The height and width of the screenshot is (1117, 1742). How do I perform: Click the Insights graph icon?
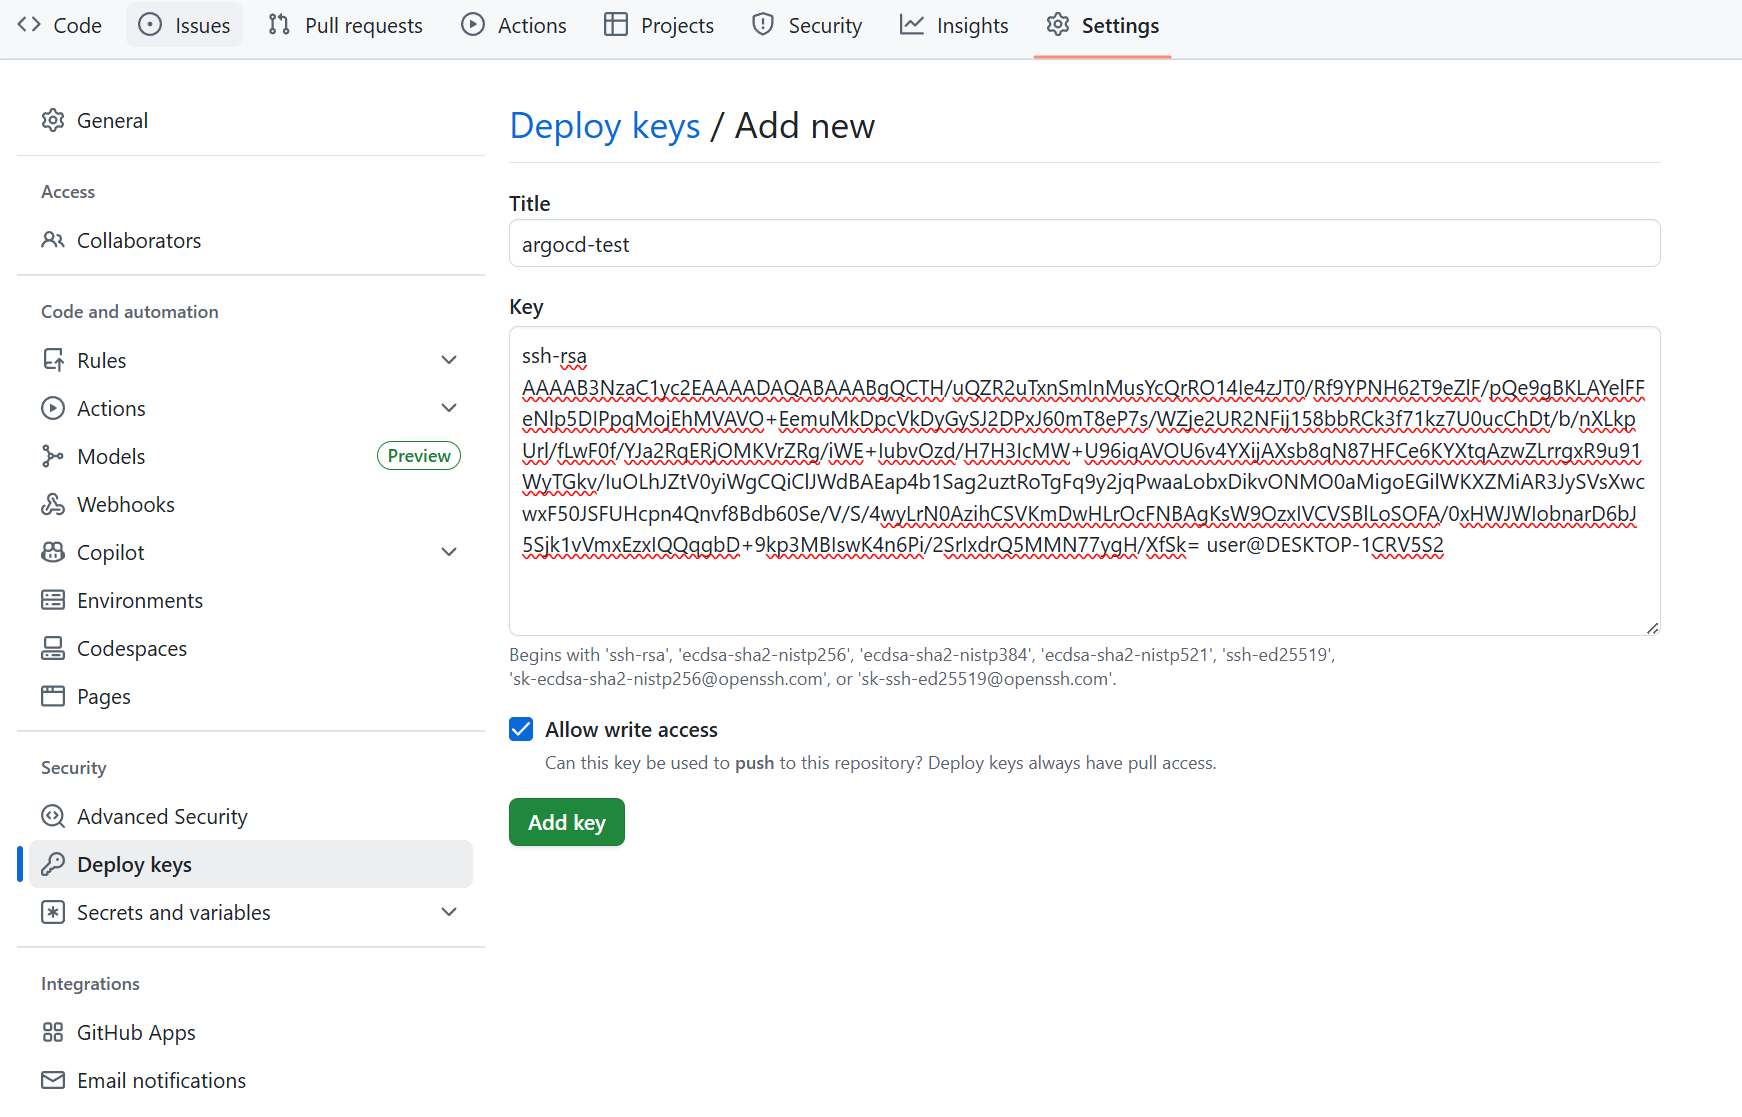(912, 25)
